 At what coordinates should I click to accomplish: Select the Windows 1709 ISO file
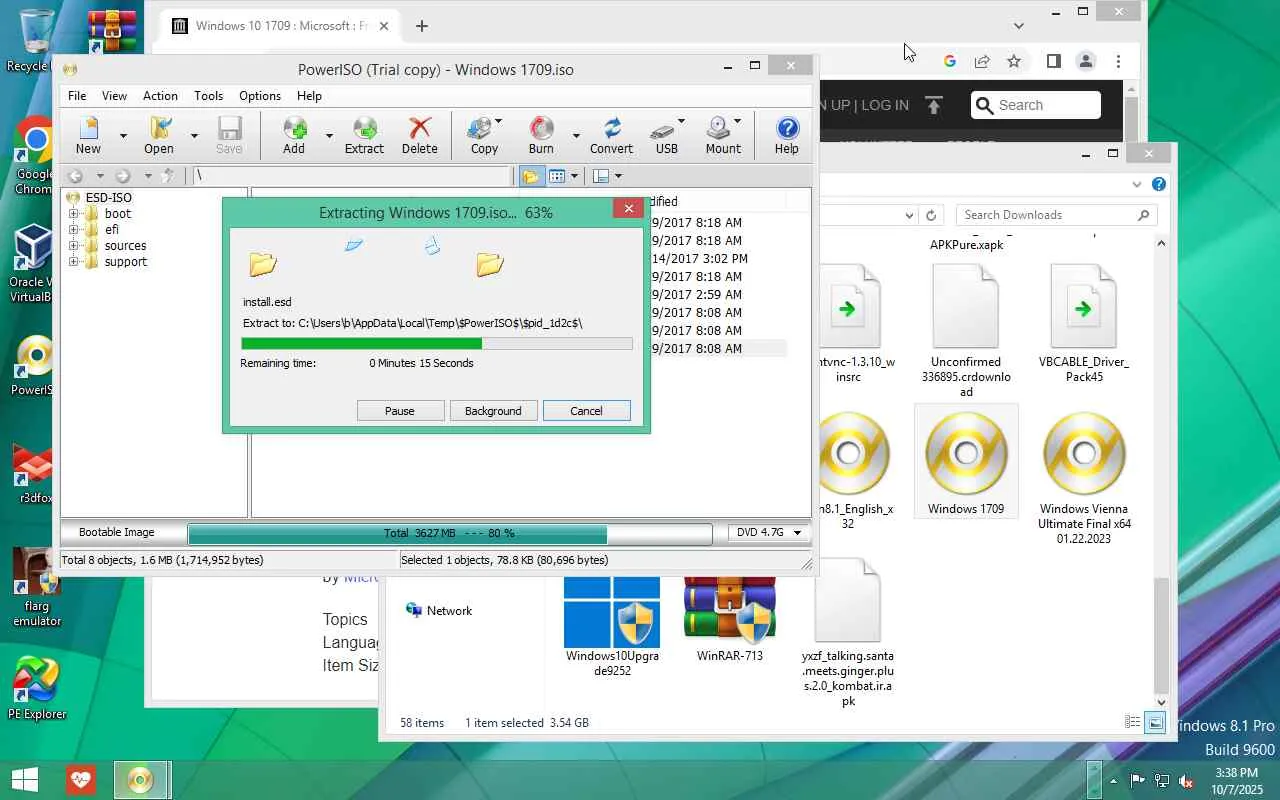click(966, 463)
